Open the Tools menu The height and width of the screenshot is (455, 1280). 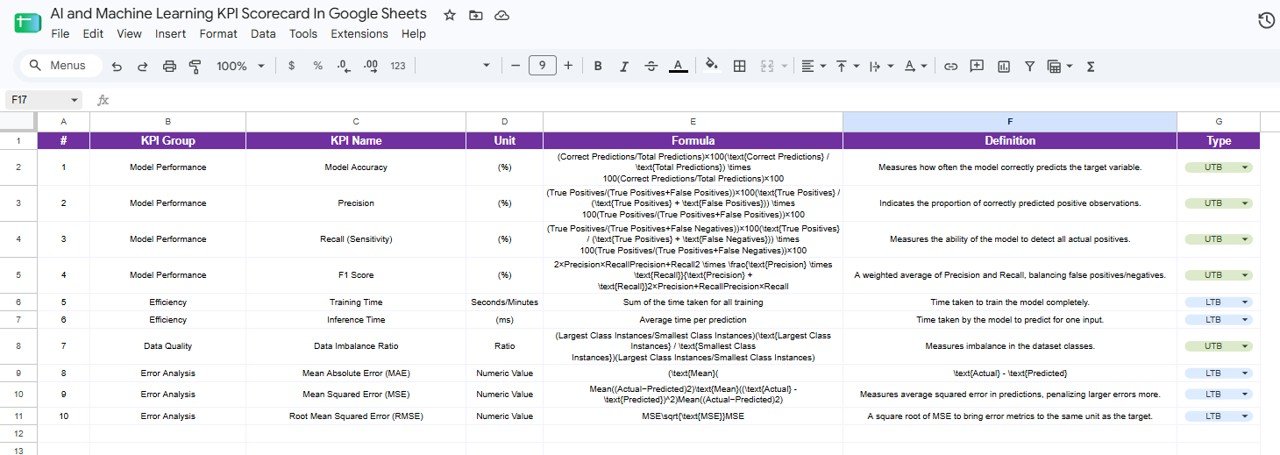303,33
